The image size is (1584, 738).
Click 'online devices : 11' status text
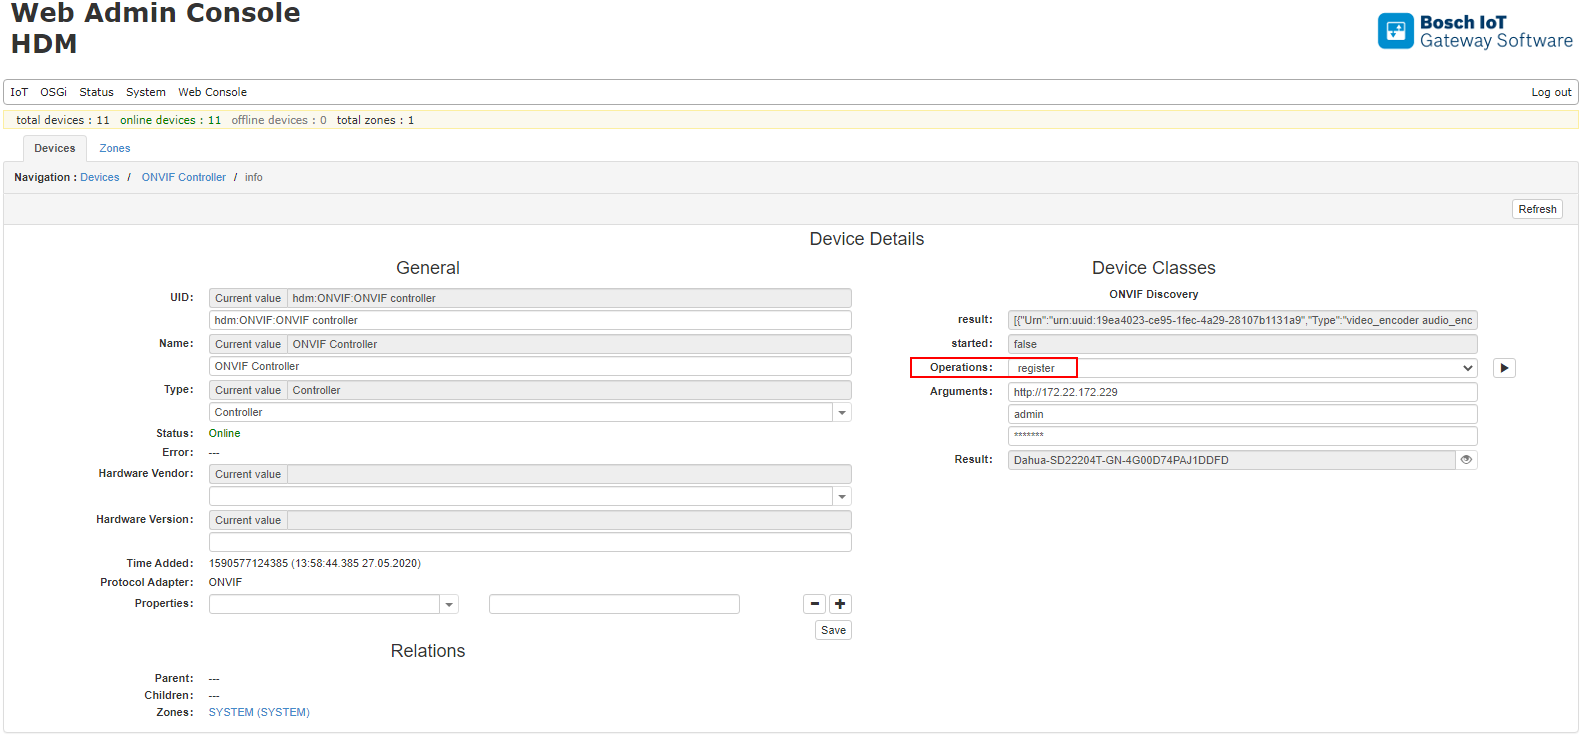click(170, 120)
